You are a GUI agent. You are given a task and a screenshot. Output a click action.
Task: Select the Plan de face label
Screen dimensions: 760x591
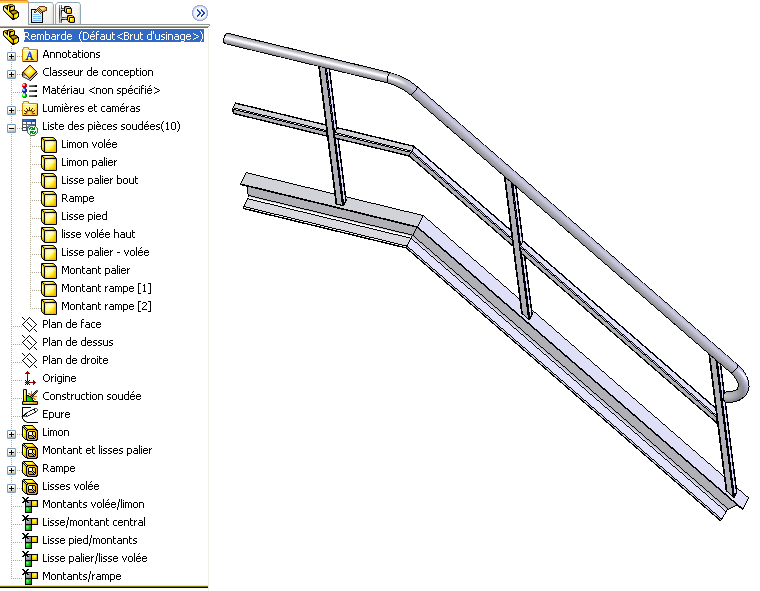click(72, 324)
